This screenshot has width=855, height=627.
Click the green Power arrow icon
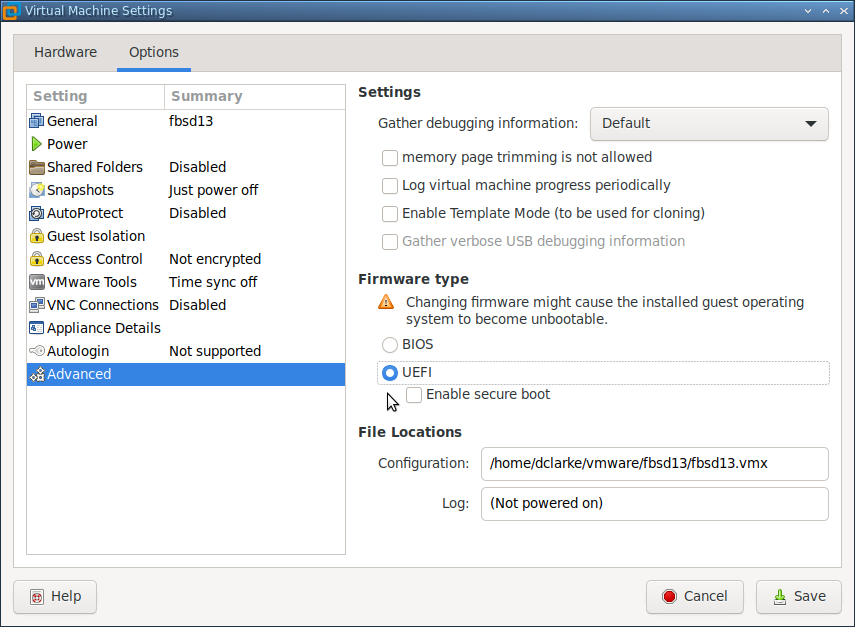37,144
